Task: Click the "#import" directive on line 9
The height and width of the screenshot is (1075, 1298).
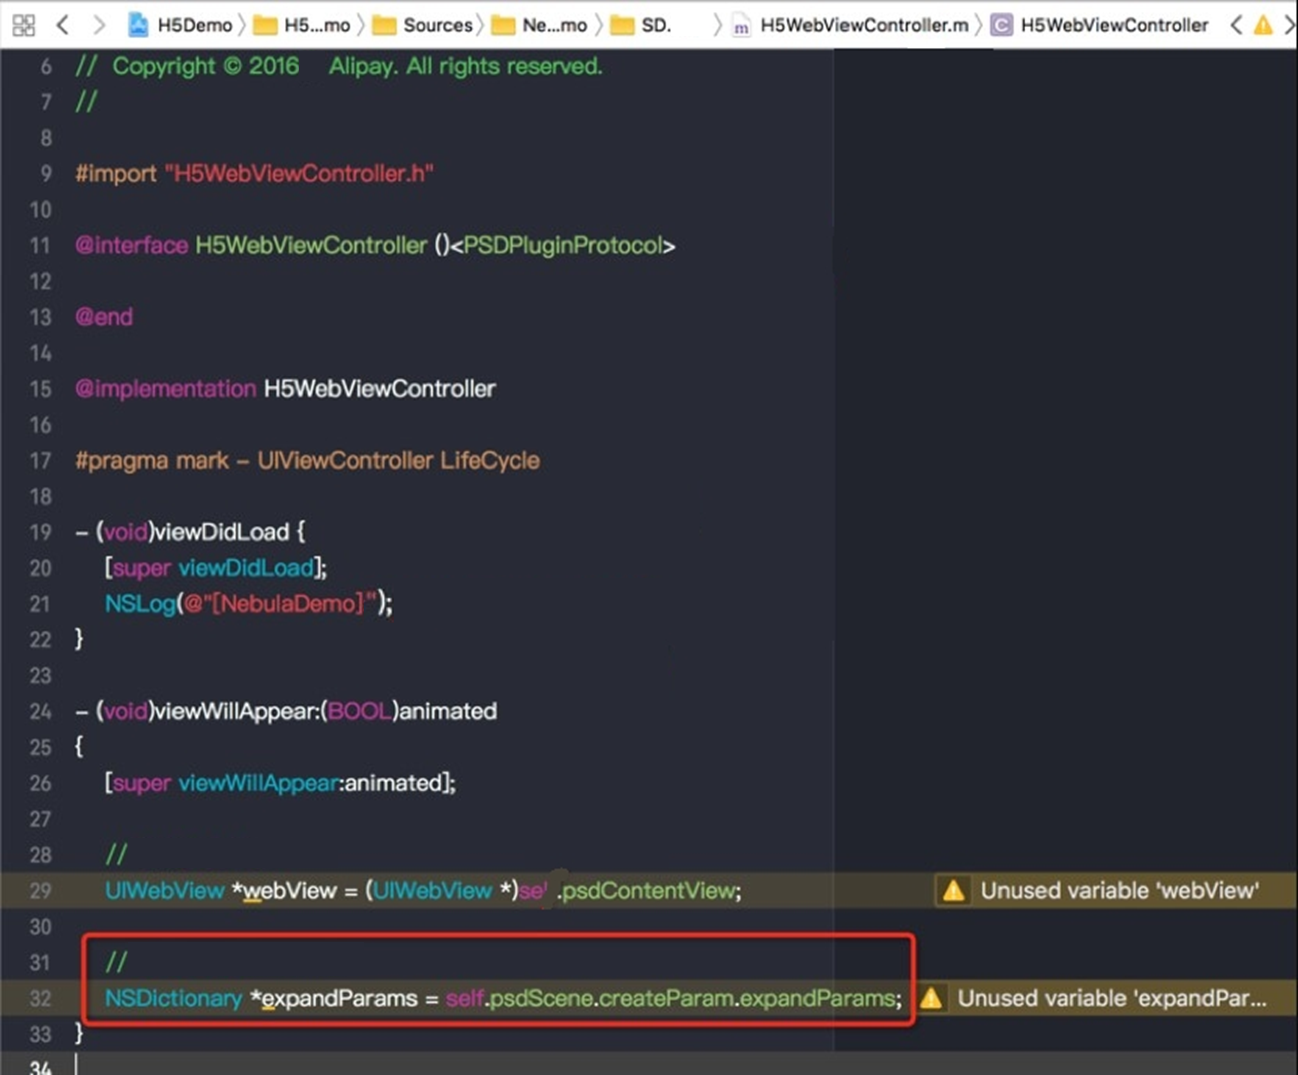Action: pos(116,174)
